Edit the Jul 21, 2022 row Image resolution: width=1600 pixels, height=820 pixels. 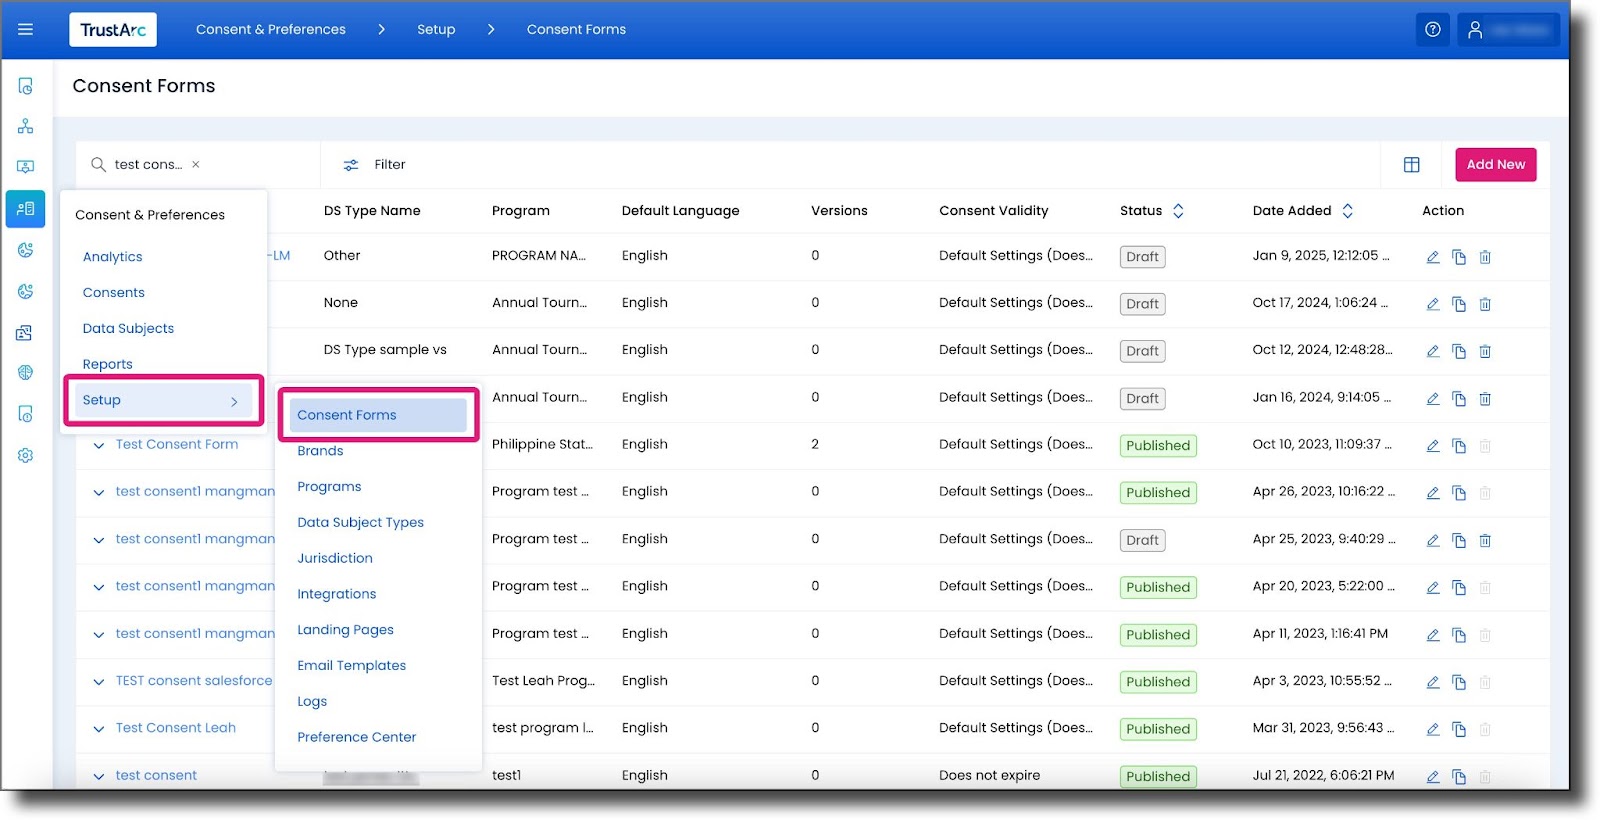pos(1433,776)
